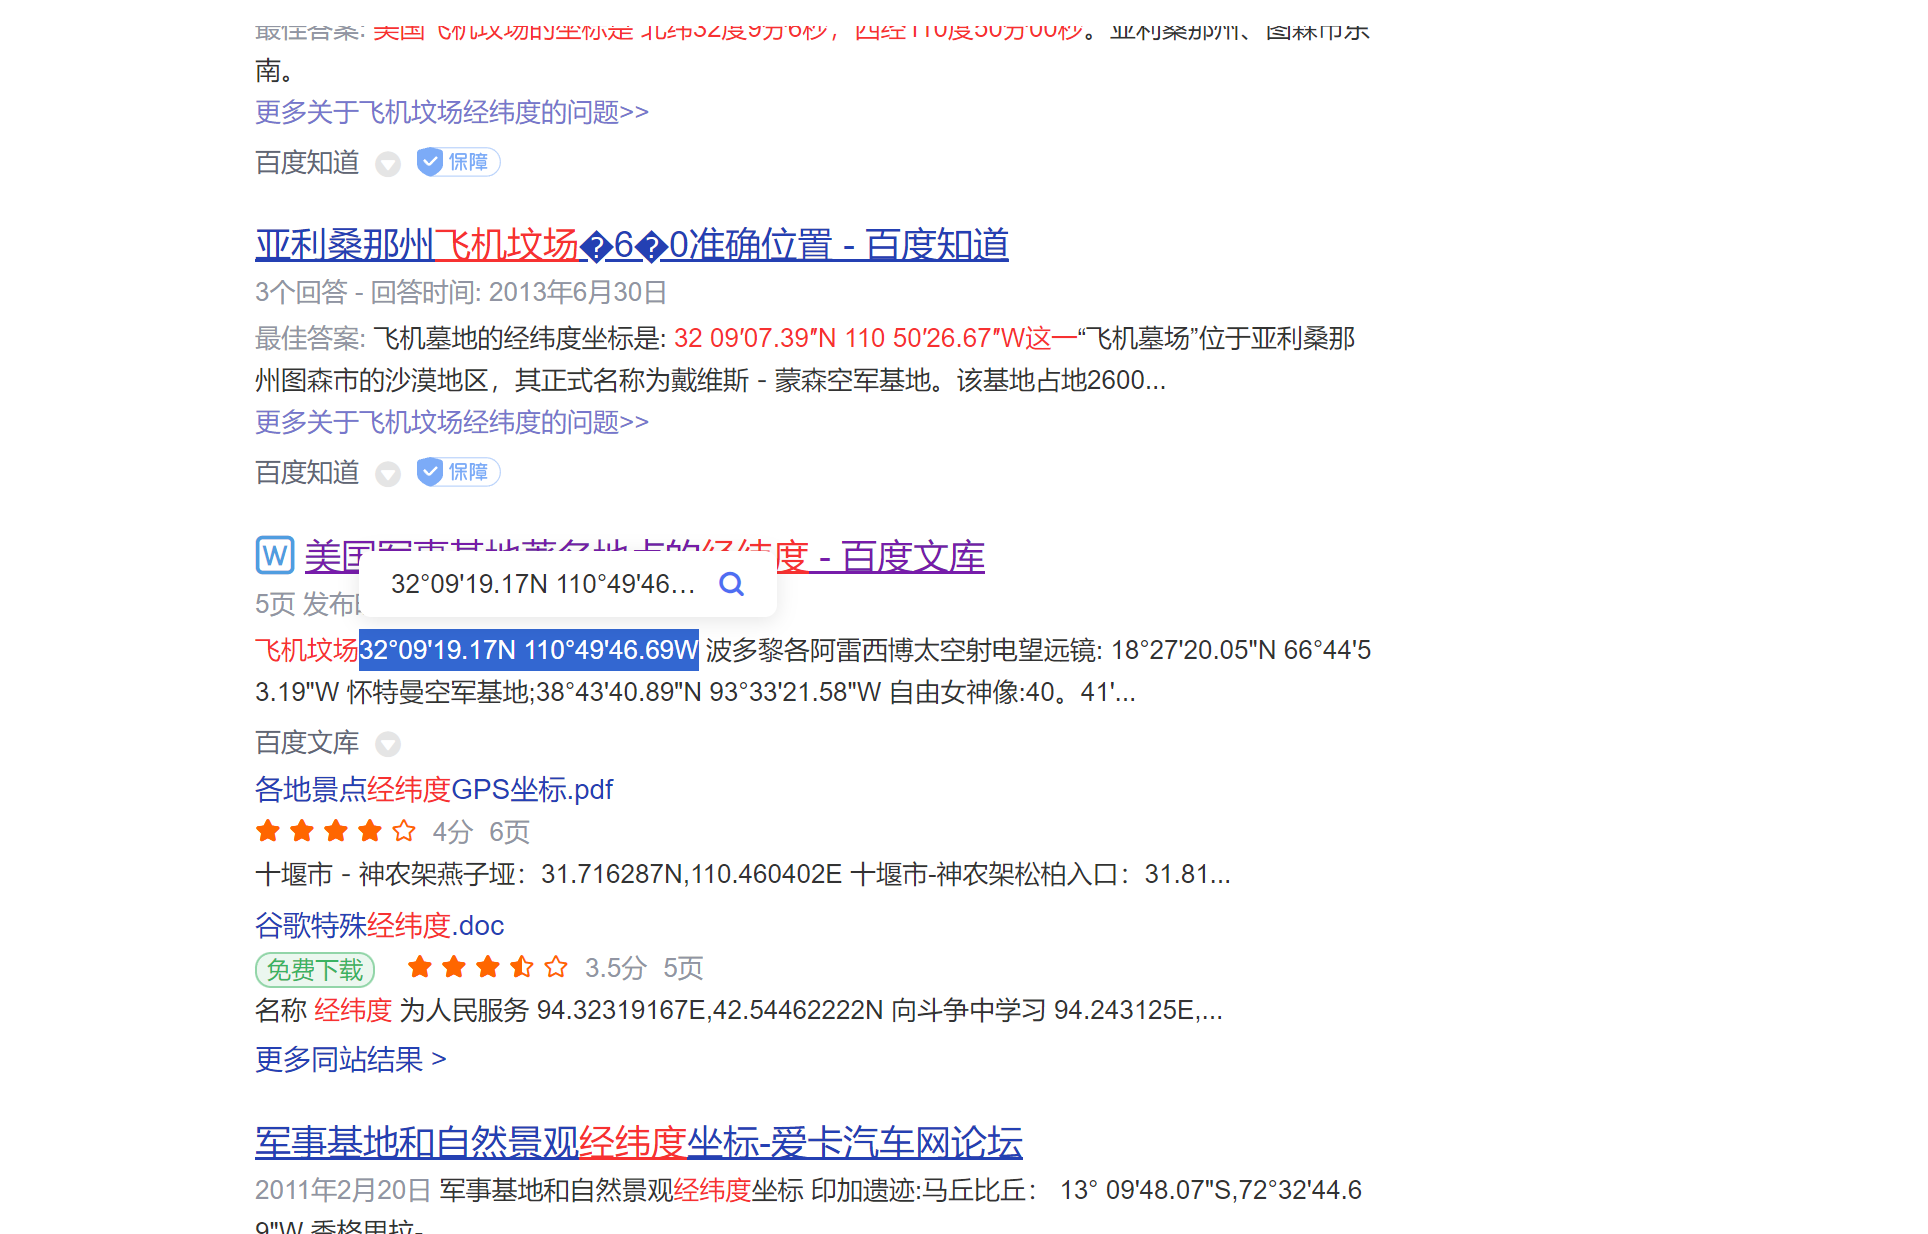Viewport: 1928px width, 1234px height.
Task: Open 各地景点经纬度GPS坐标.pdf document link
Action: coord(434,790)
